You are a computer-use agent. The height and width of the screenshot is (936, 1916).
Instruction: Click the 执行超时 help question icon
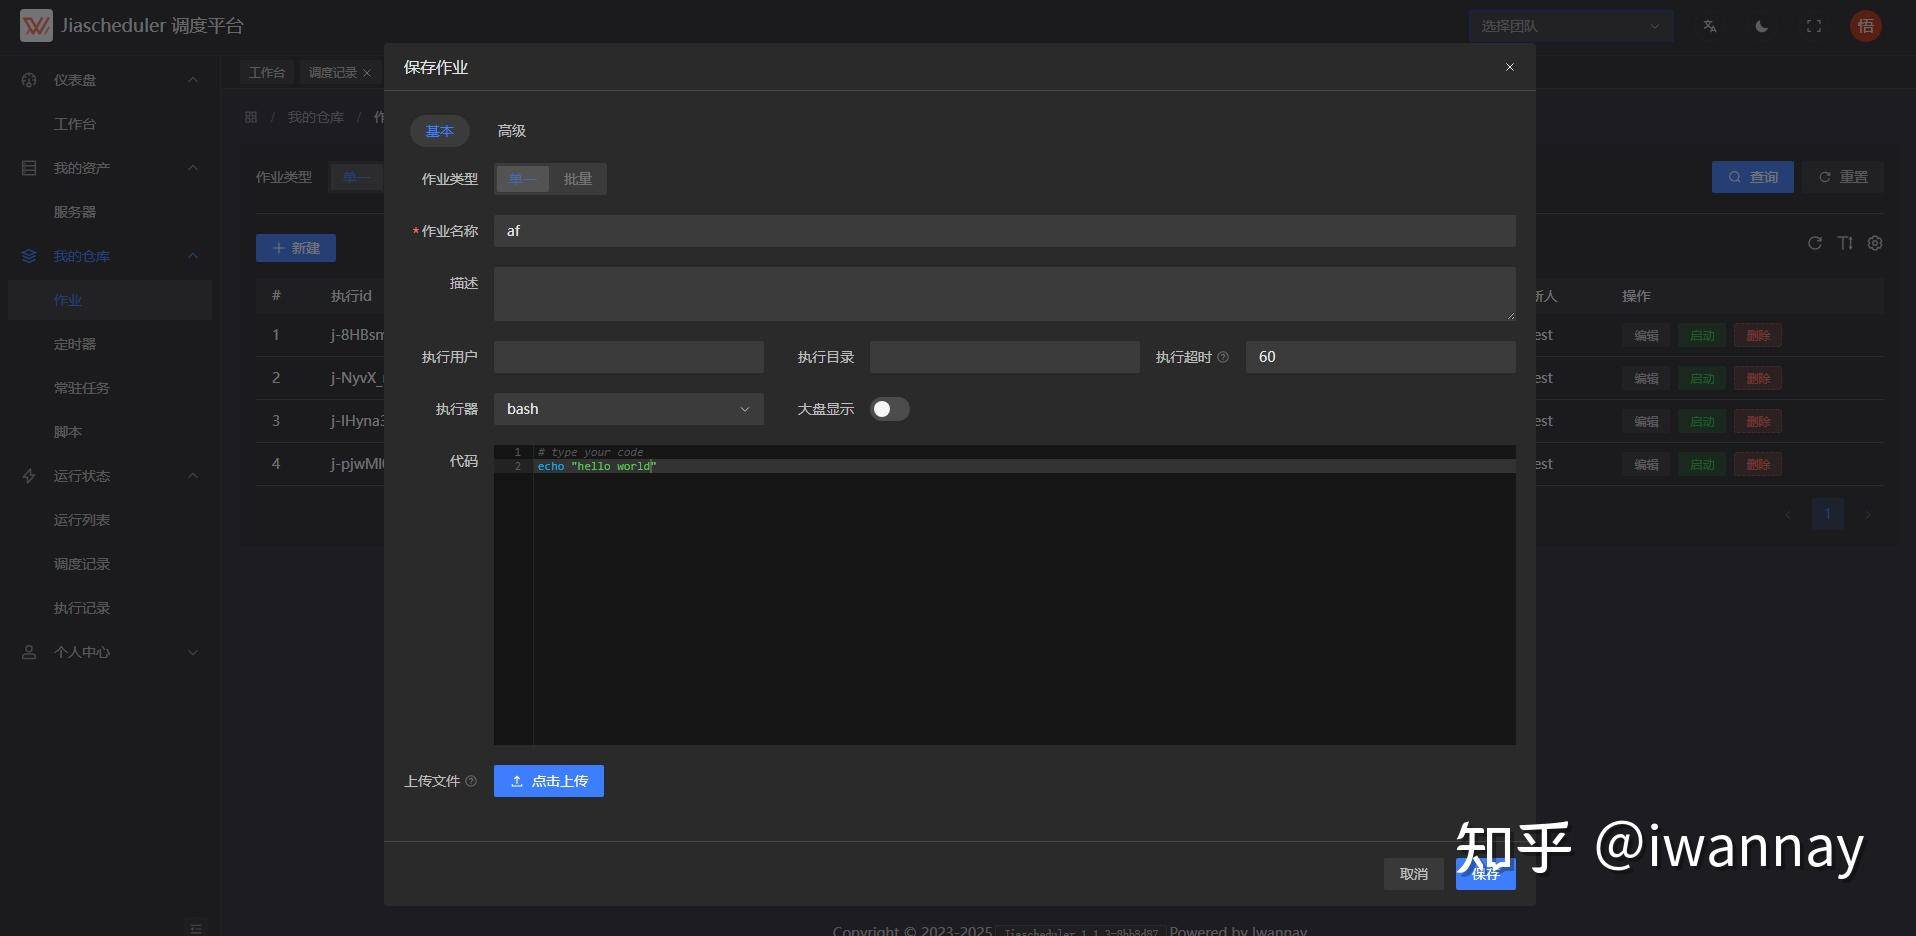tap(1223, 357)
